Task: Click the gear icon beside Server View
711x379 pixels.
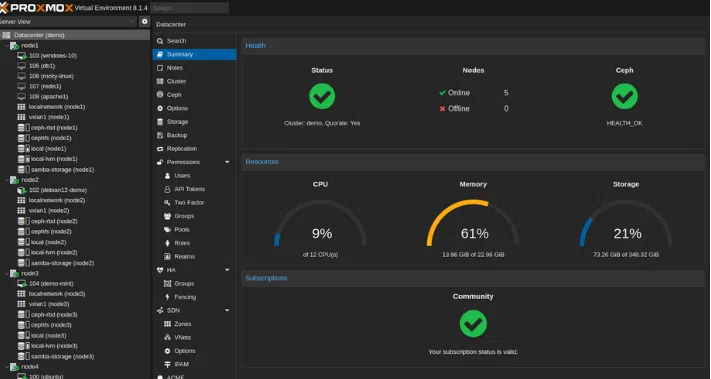Action: pyautogui.click(x=144, y=21)
